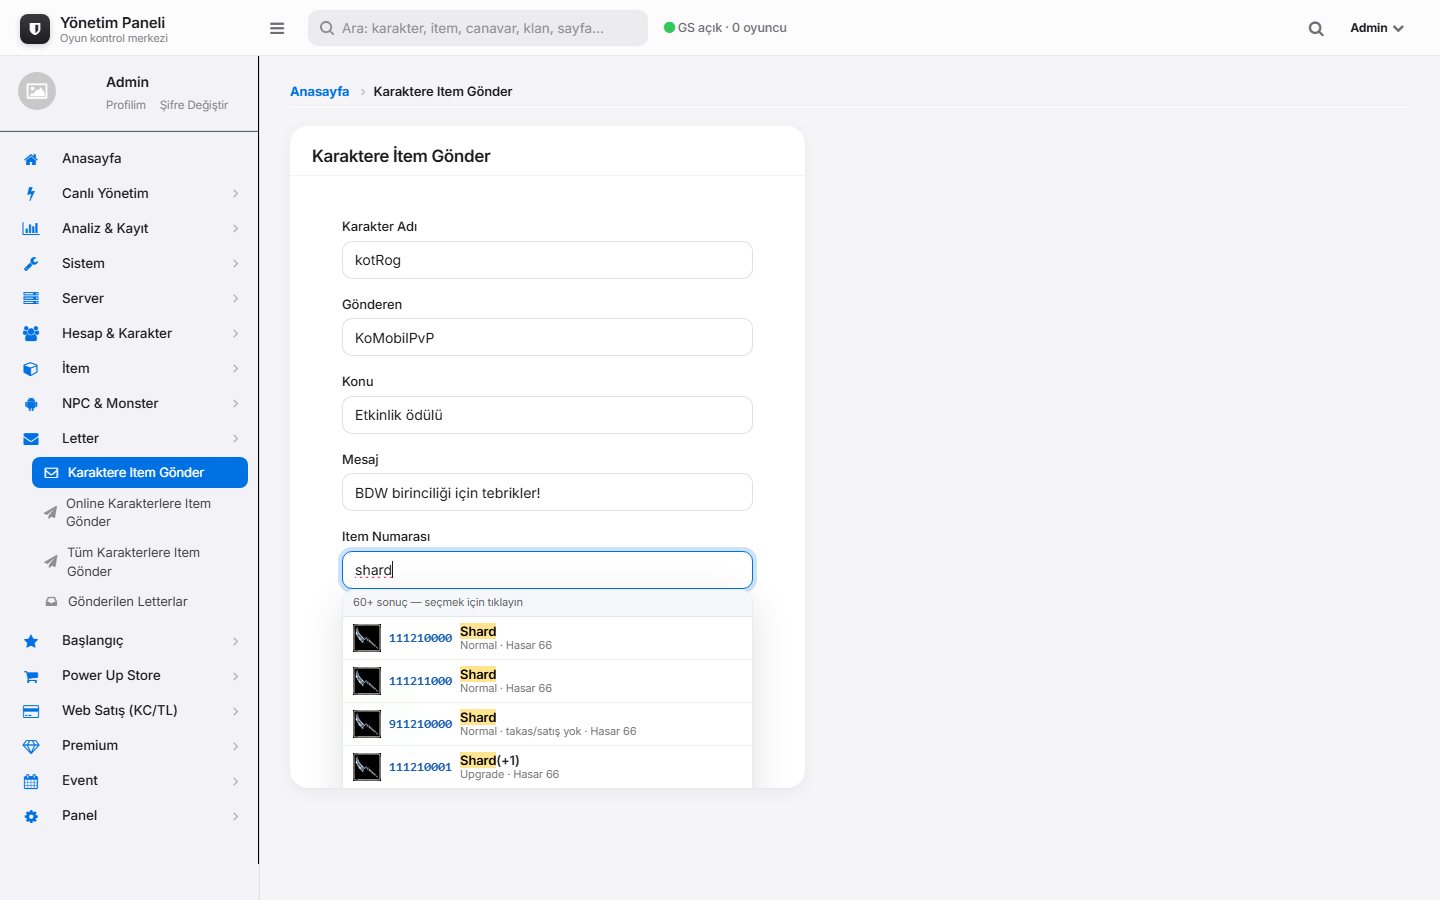
Task: Select Karaktere Item Gönder menu entry
Action: (140, 473)
